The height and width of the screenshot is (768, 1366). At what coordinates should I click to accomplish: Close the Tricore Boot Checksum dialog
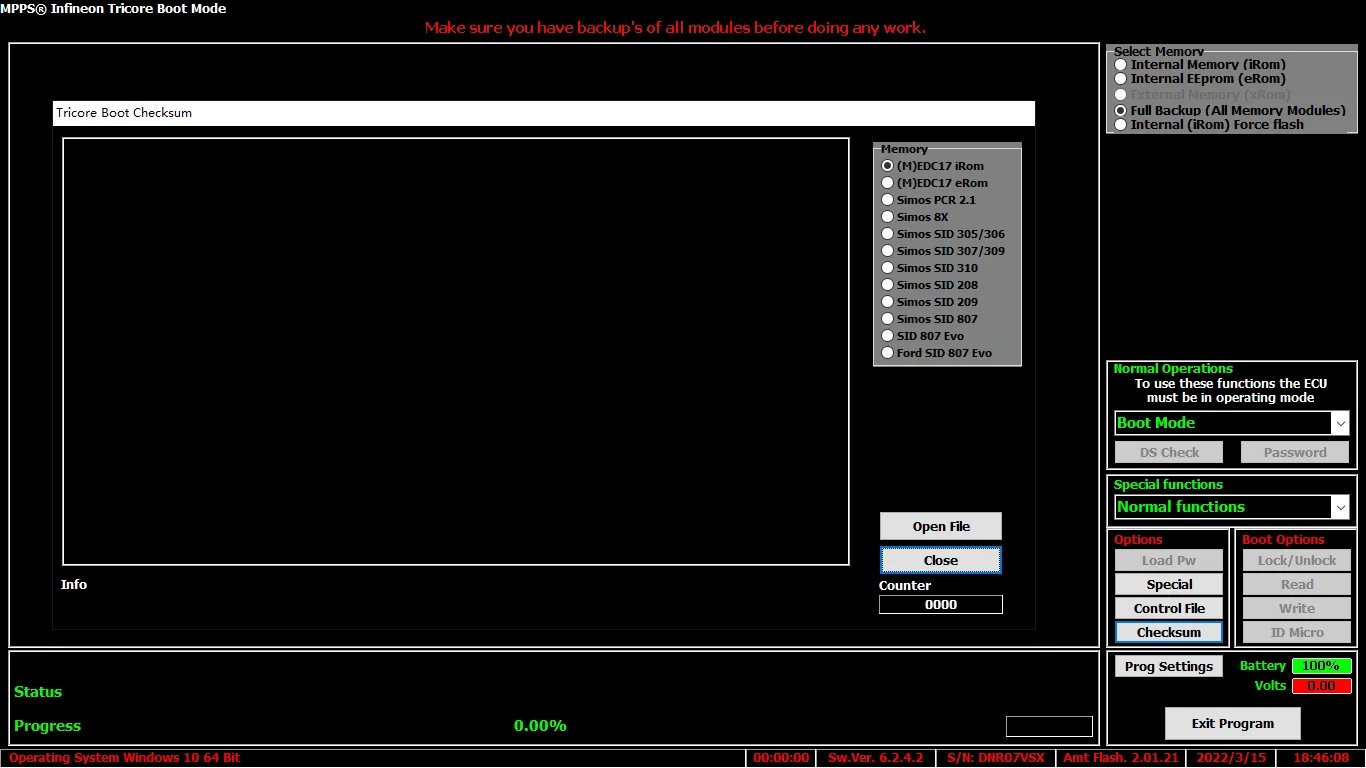pyautogui.click(x=940, y=561)
